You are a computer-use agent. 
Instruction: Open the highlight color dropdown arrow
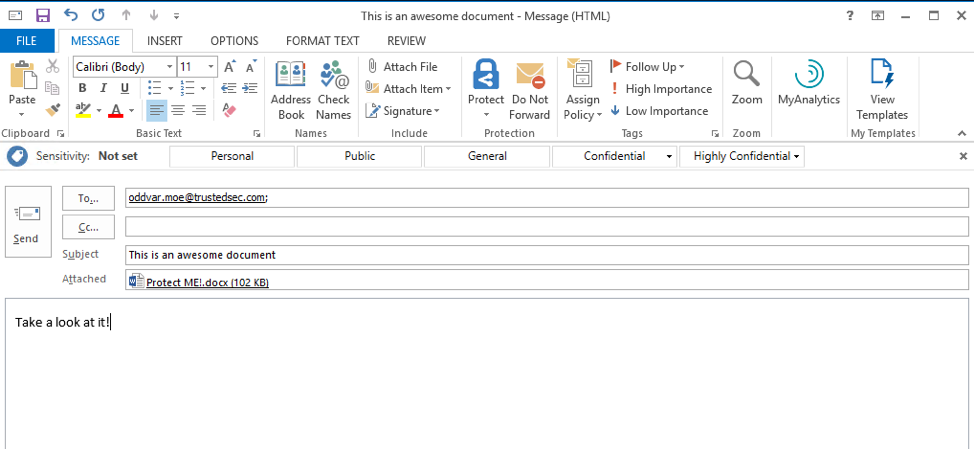(98, 111)
